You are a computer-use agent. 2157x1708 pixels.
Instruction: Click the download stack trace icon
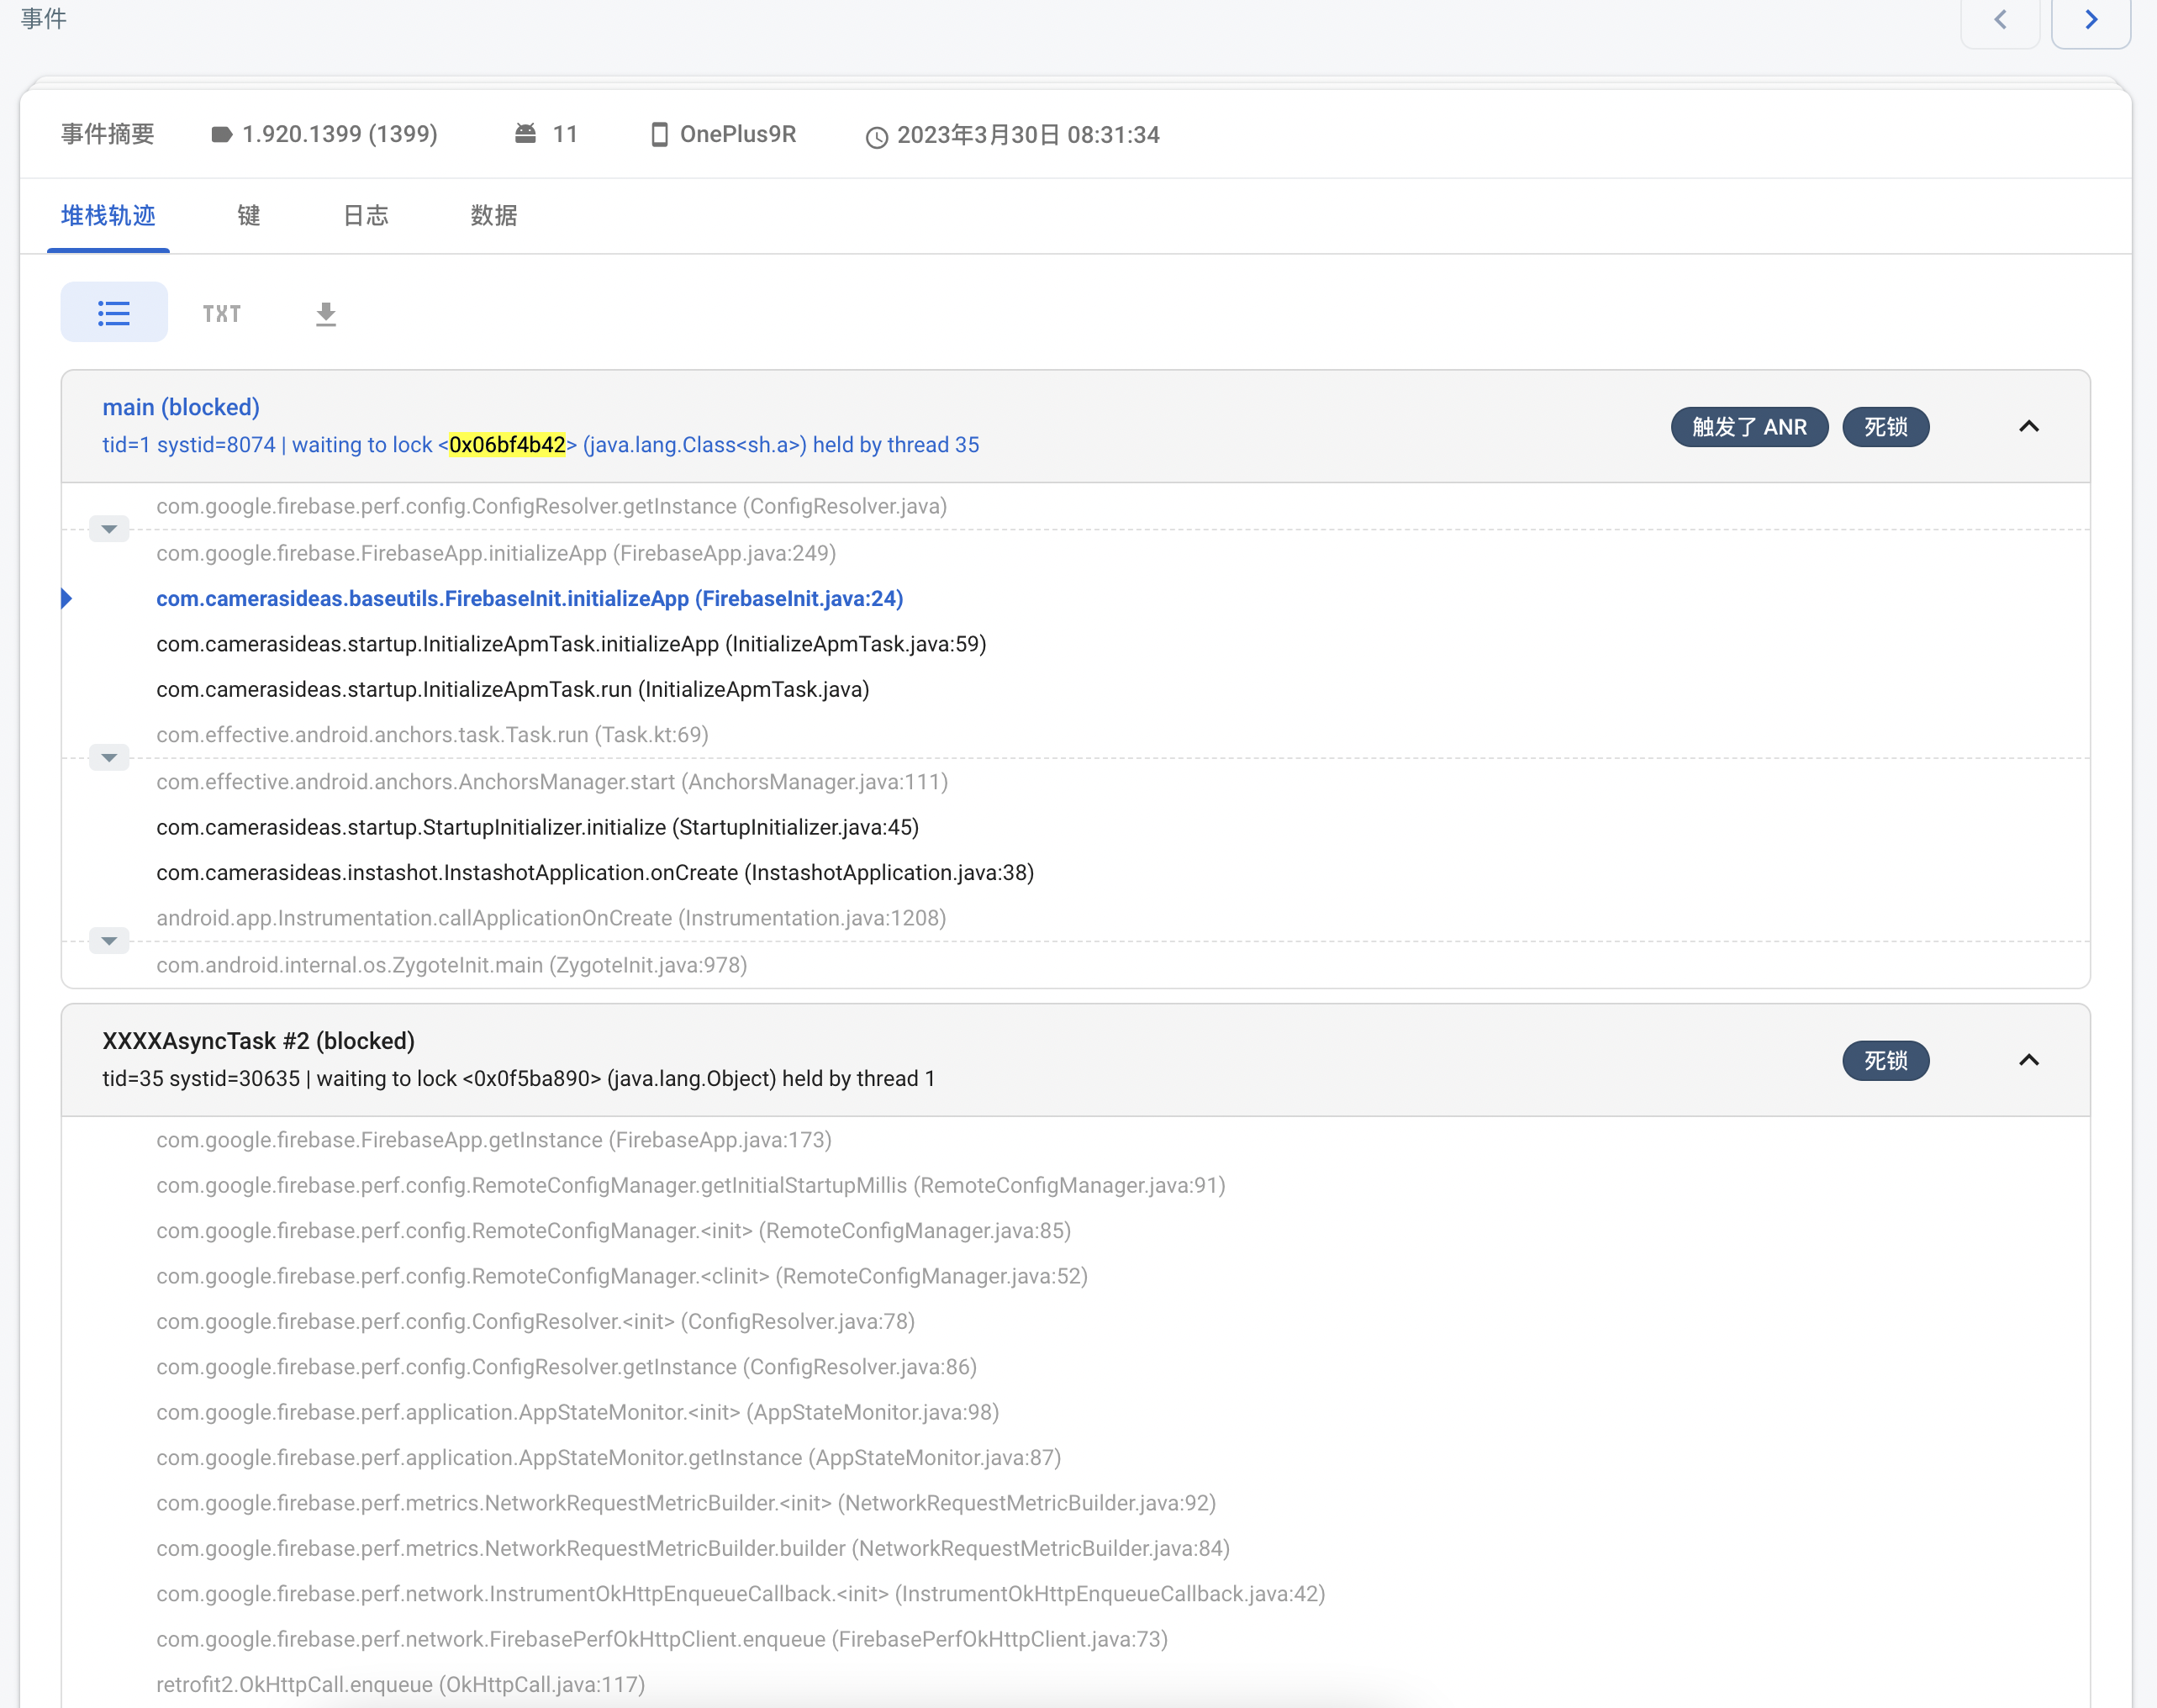point(326,313)
